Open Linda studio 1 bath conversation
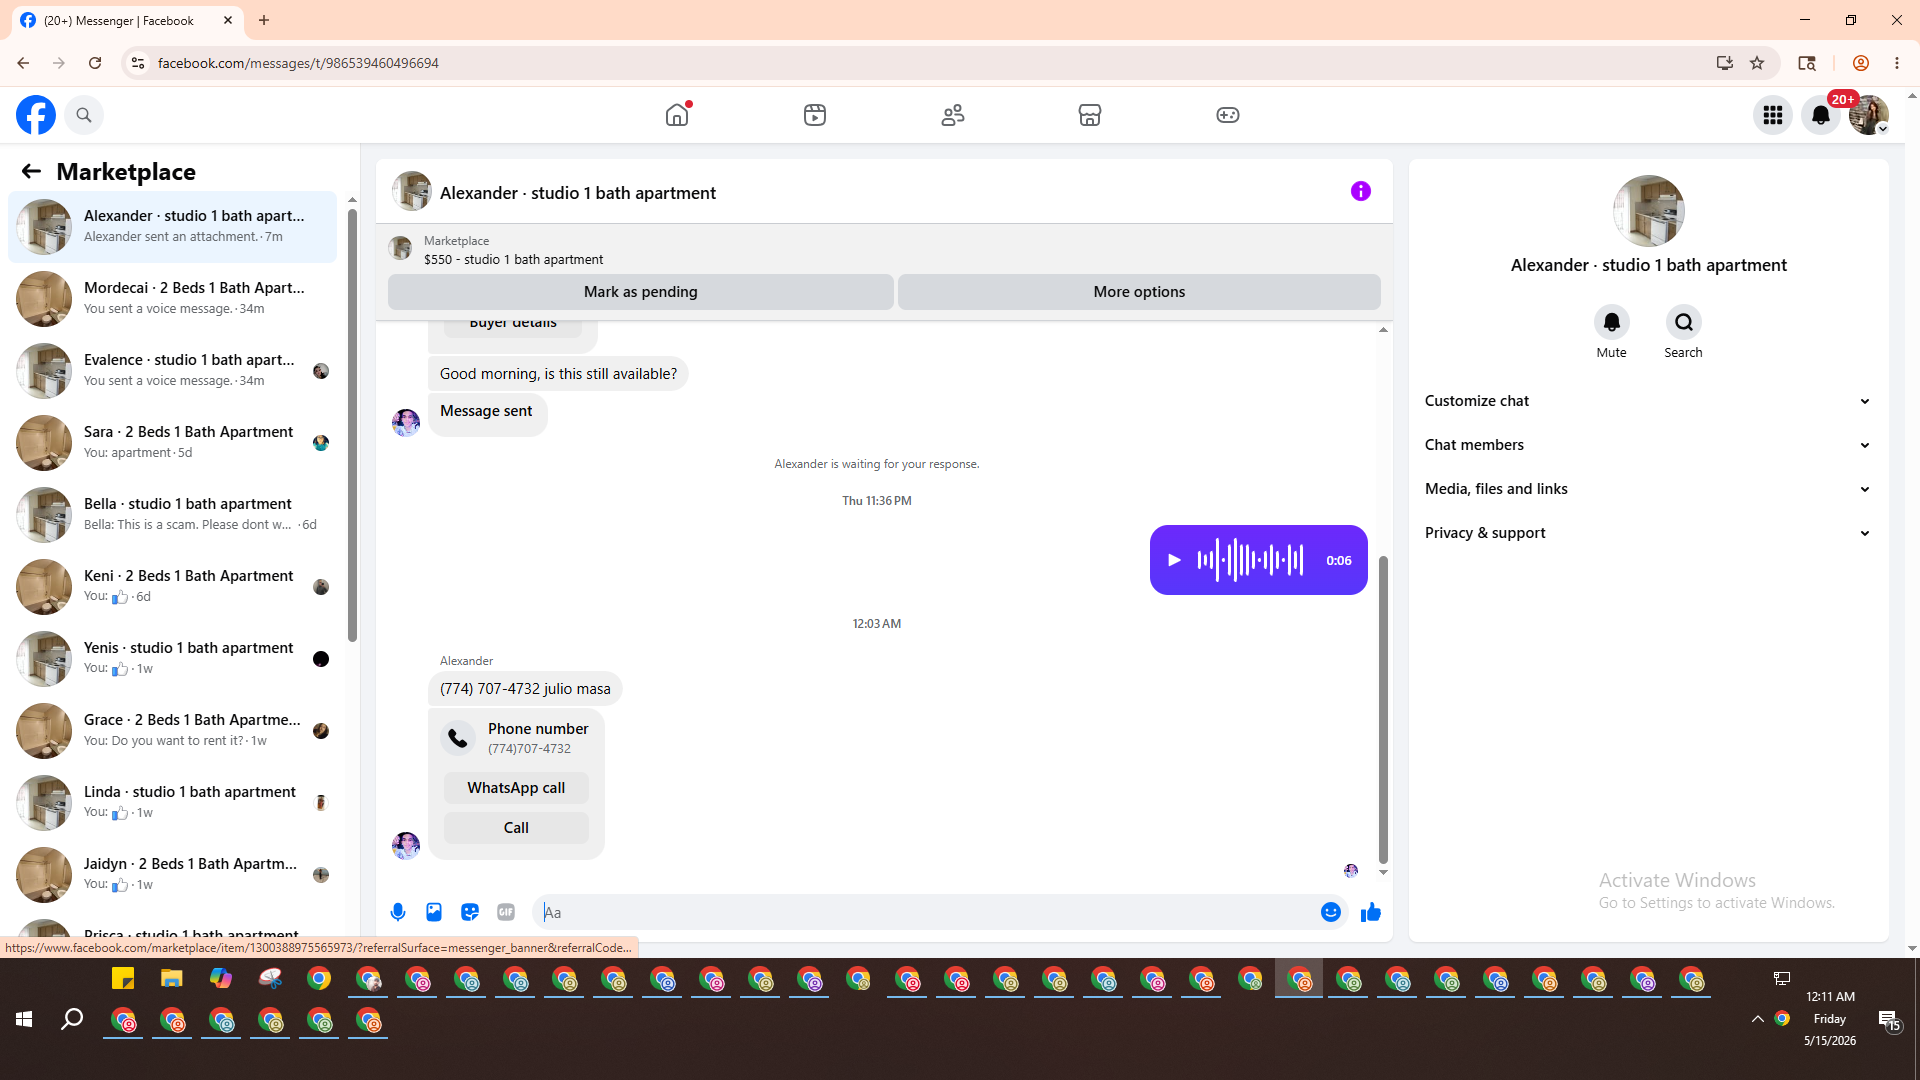Viewport: 1920px width, 1080px height. coord(173,803)
